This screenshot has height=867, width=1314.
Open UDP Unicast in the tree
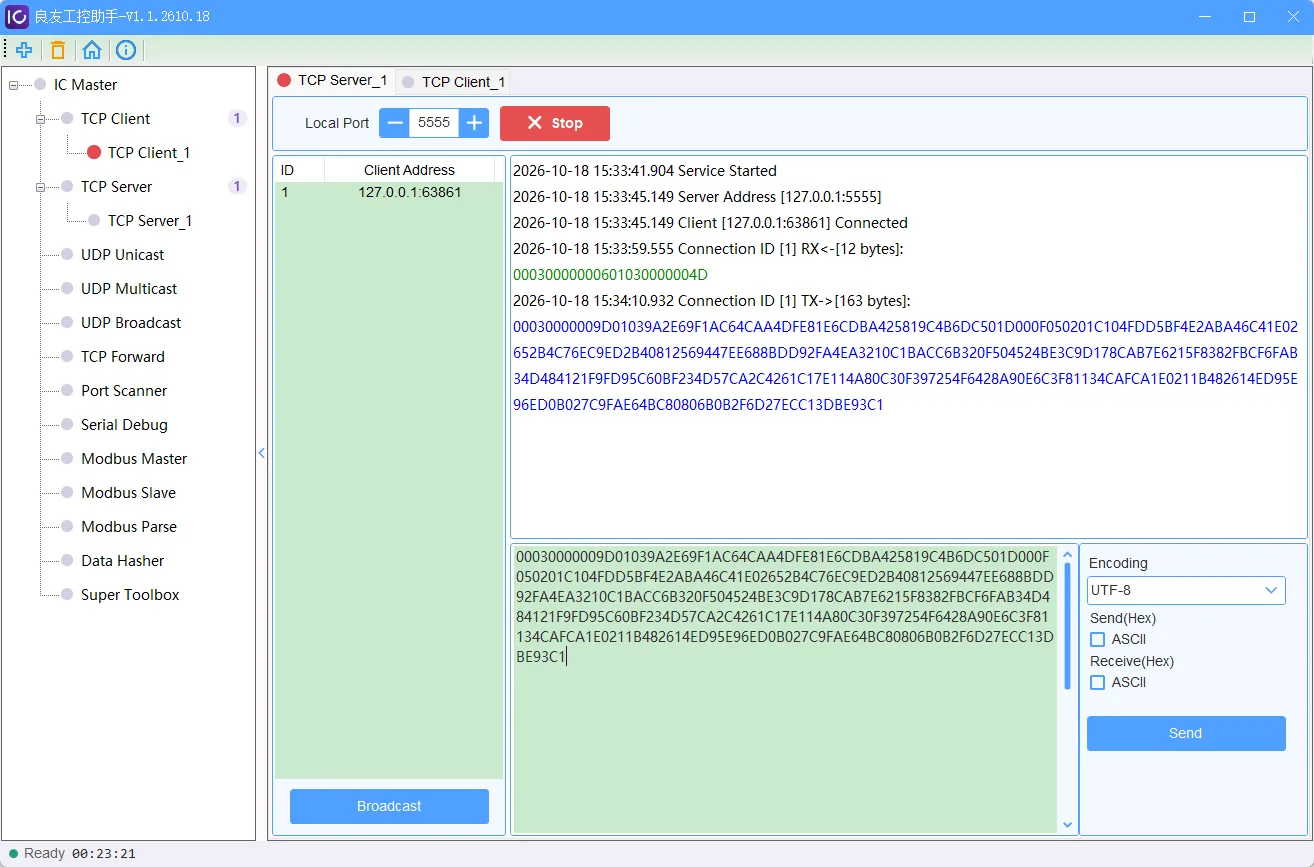pyautogui.click(x=122, y=255)
